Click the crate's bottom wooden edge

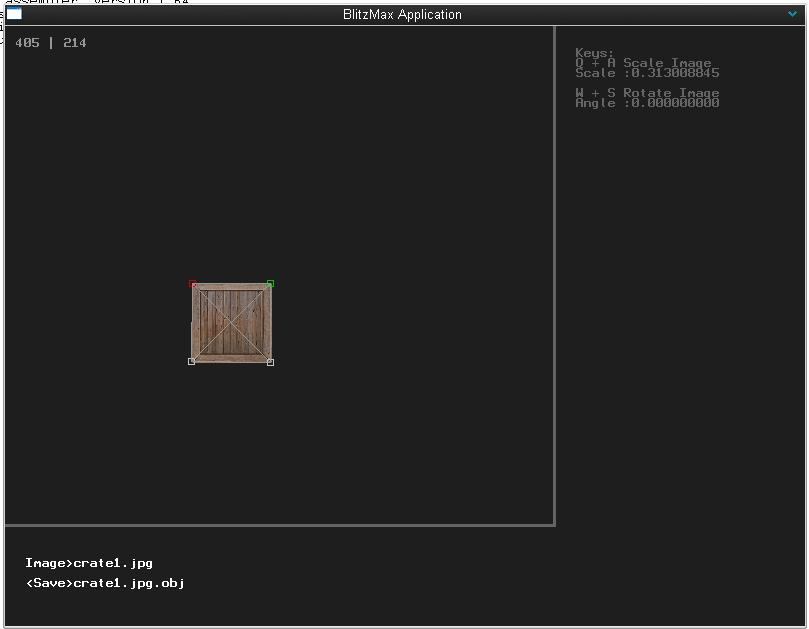[x=231, y=358]
